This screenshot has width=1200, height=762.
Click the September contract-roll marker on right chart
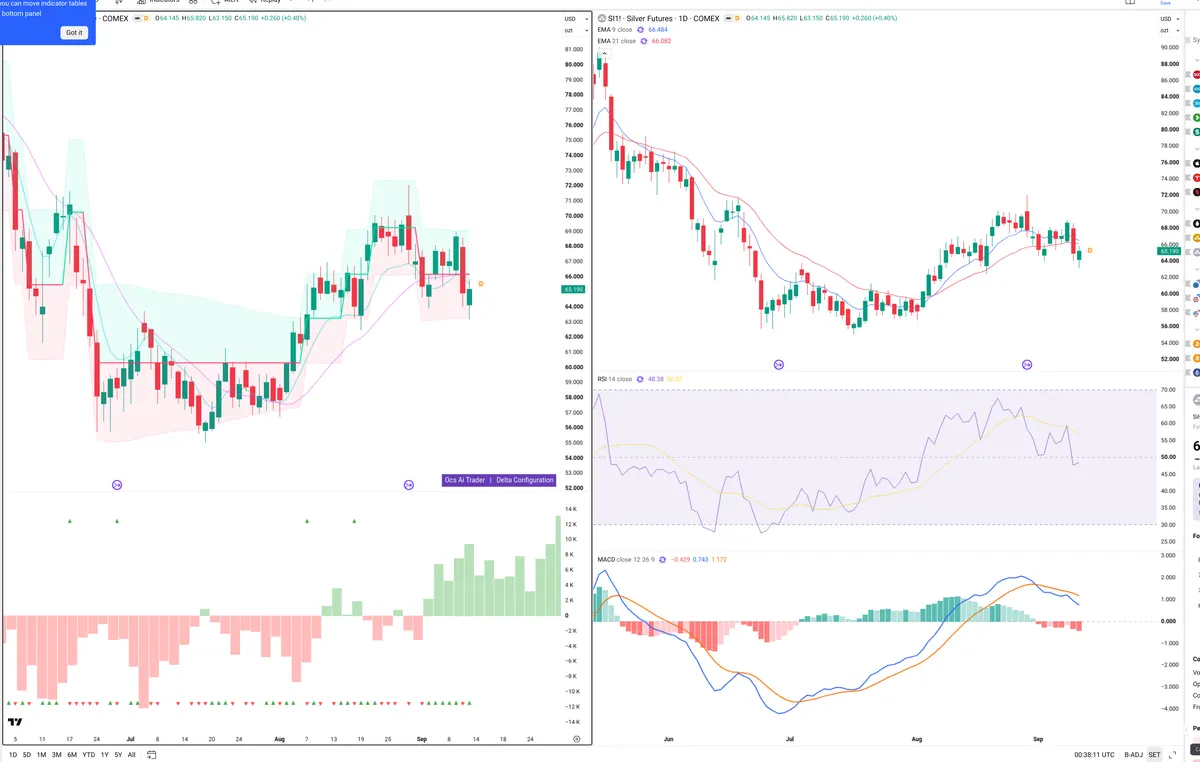1026,365
